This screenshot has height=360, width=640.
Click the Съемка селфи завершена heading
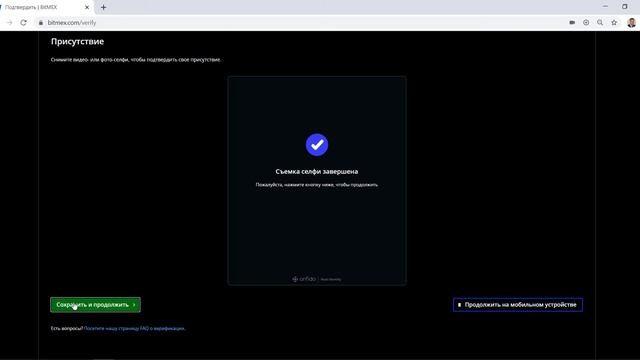click(317, 171)
